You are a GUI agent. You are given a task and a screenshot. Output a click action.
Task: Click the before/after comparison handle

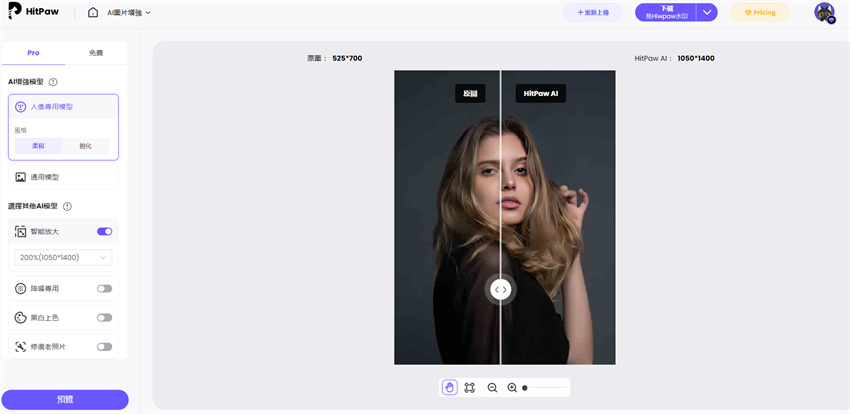(501, 289)
